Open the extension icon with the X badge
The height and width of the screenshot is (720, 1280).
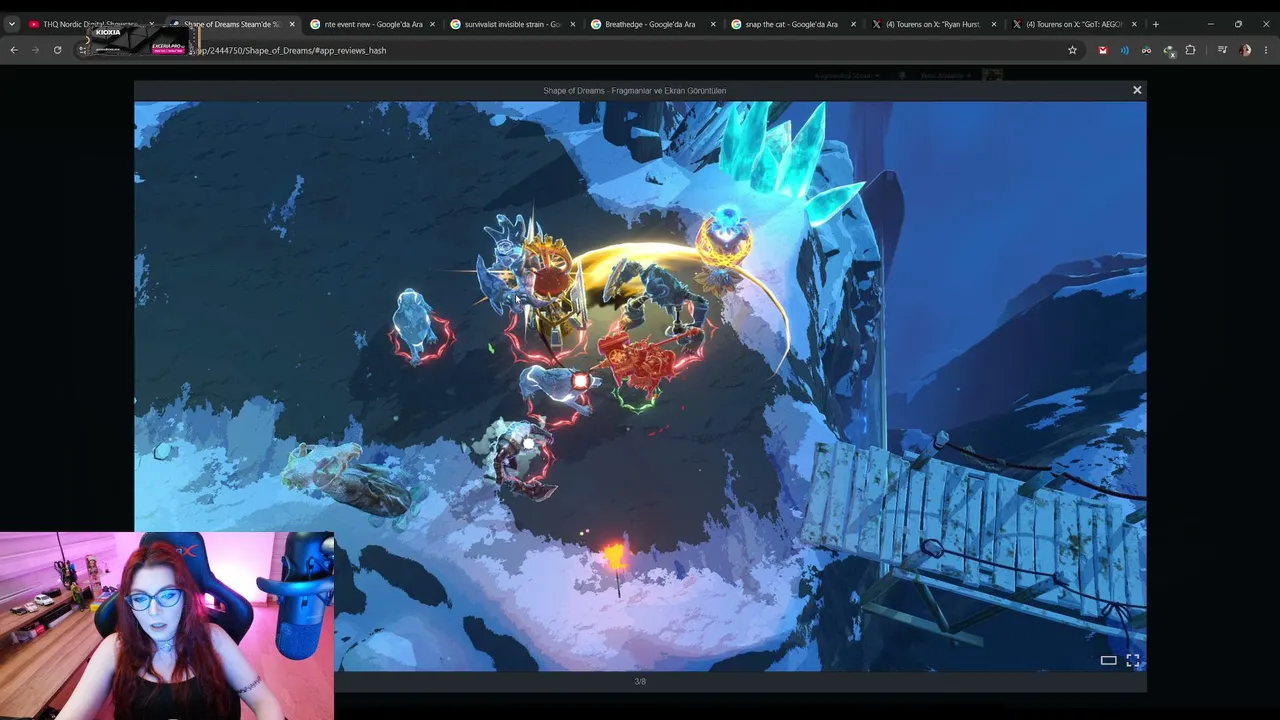tap(1168, 50)
